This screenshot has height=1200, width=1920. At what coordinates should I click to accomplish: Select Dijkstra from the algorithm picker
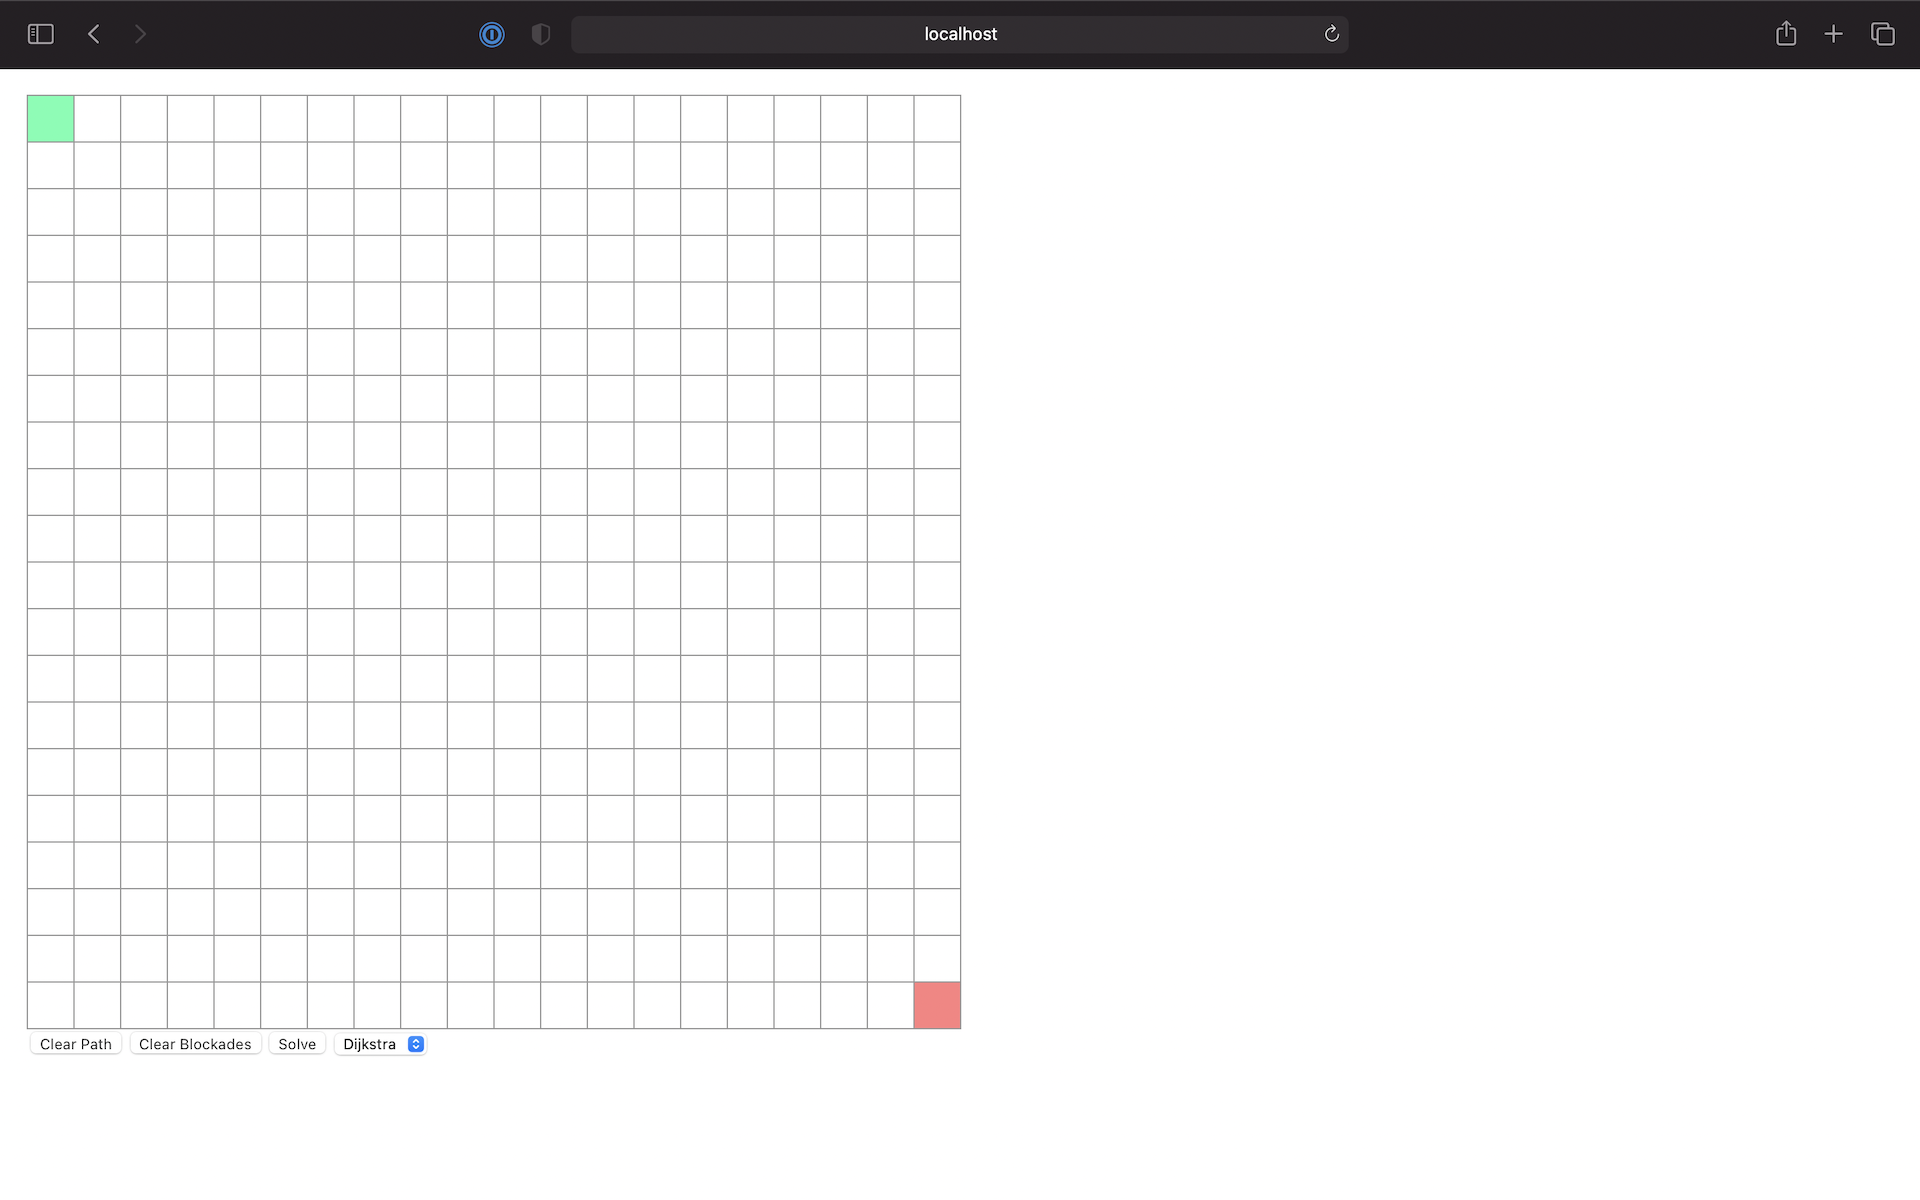pyautogui.click(x=370, y=1043)
